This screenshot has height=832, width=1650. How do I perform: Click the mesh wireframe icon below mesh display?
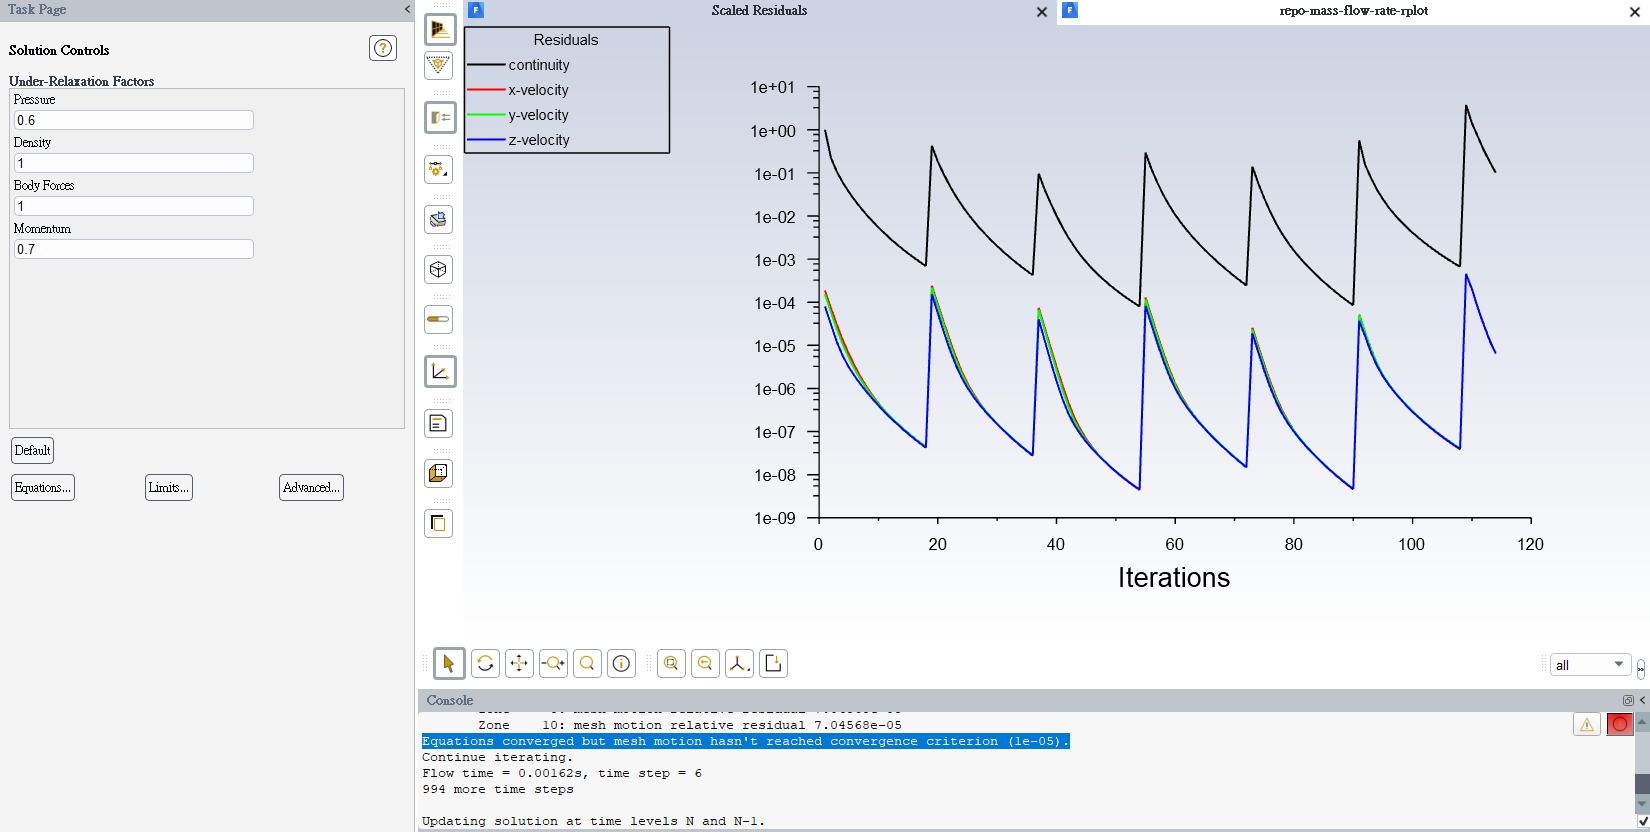point(439,67)
